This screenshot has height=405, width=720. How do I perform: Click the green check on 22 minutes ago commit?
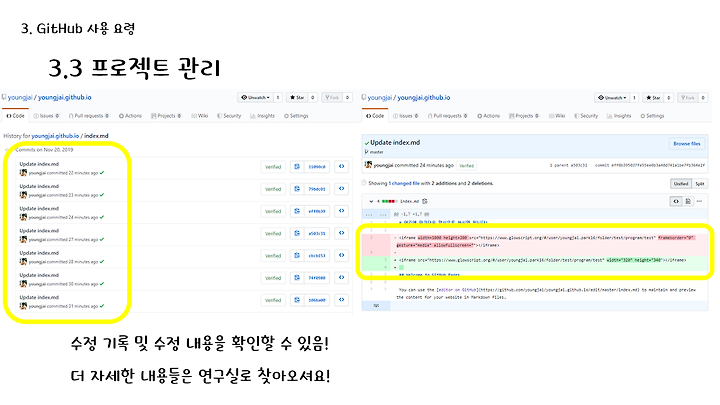pyautogui.click(x=102, y=173)
